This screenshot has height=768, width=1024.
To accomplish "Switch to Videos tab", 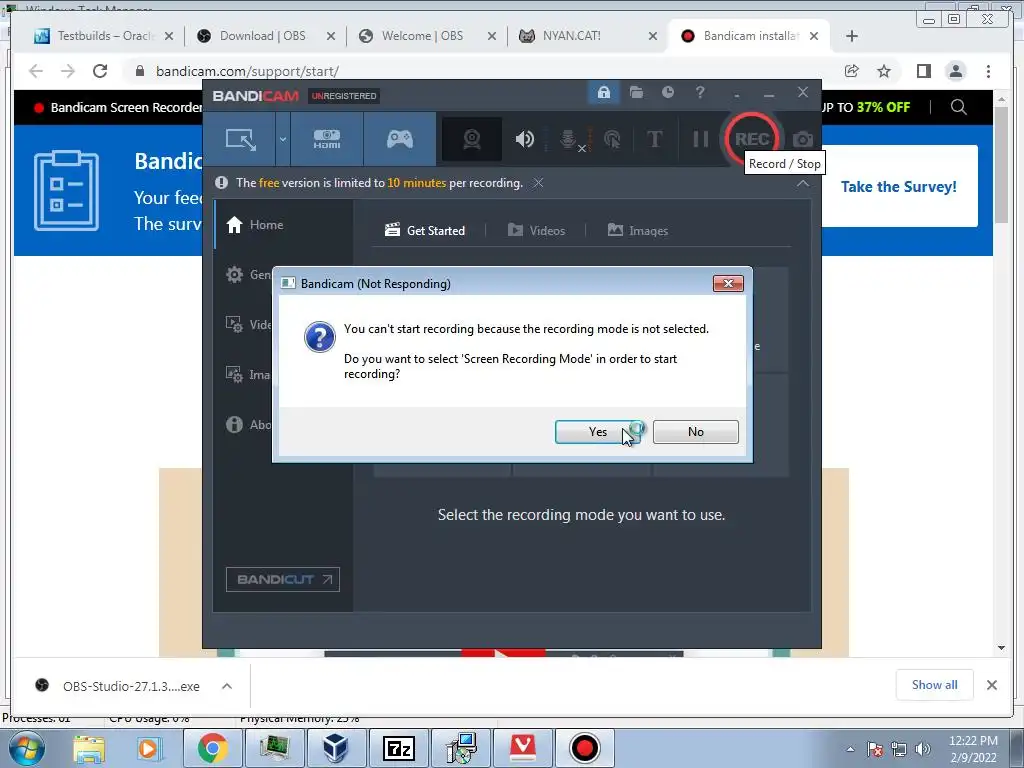I will 536,231.
